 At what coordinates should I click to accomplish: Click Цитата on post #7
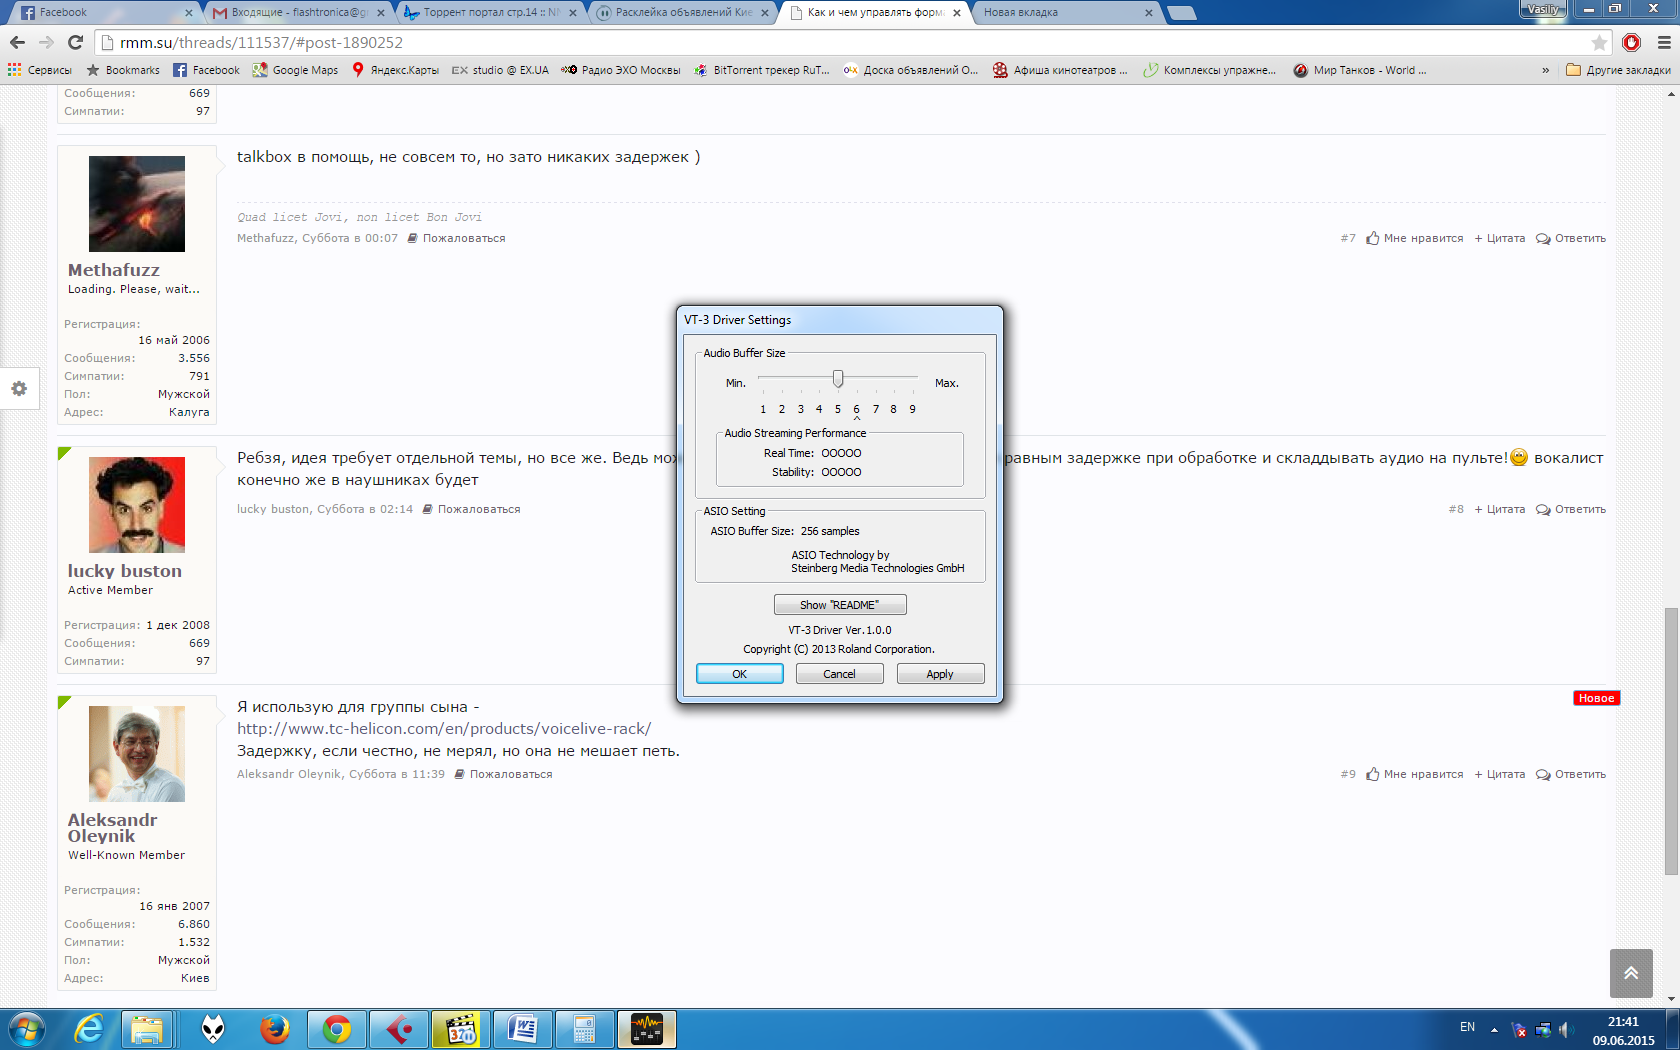pyautogui.click(x=1499, y=238)
